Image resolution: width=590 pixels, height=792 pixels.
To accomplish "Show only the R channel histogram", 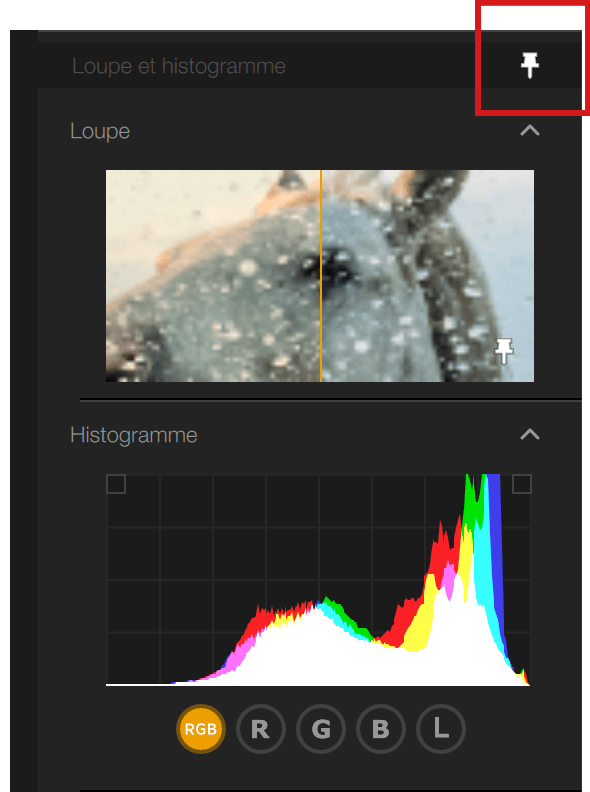I will tap(261, 729).
